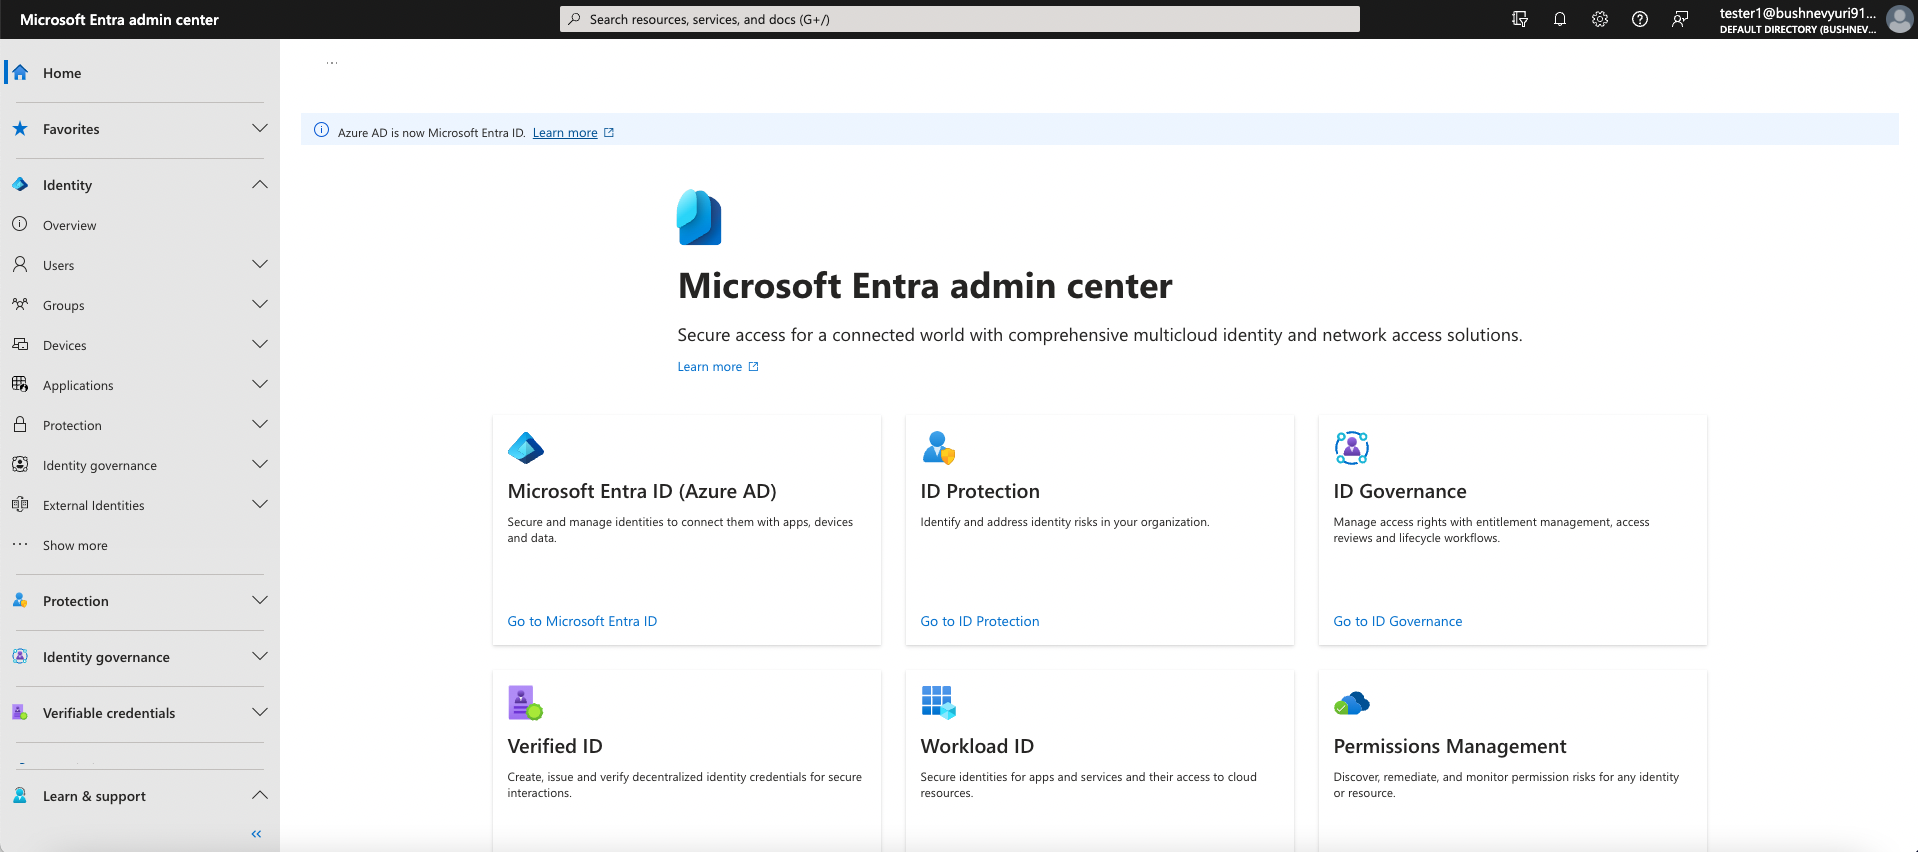Click the Workload ID card icon
This screenshot has width=1918, height=852.
pyautogui.click(x=938, y=703)
